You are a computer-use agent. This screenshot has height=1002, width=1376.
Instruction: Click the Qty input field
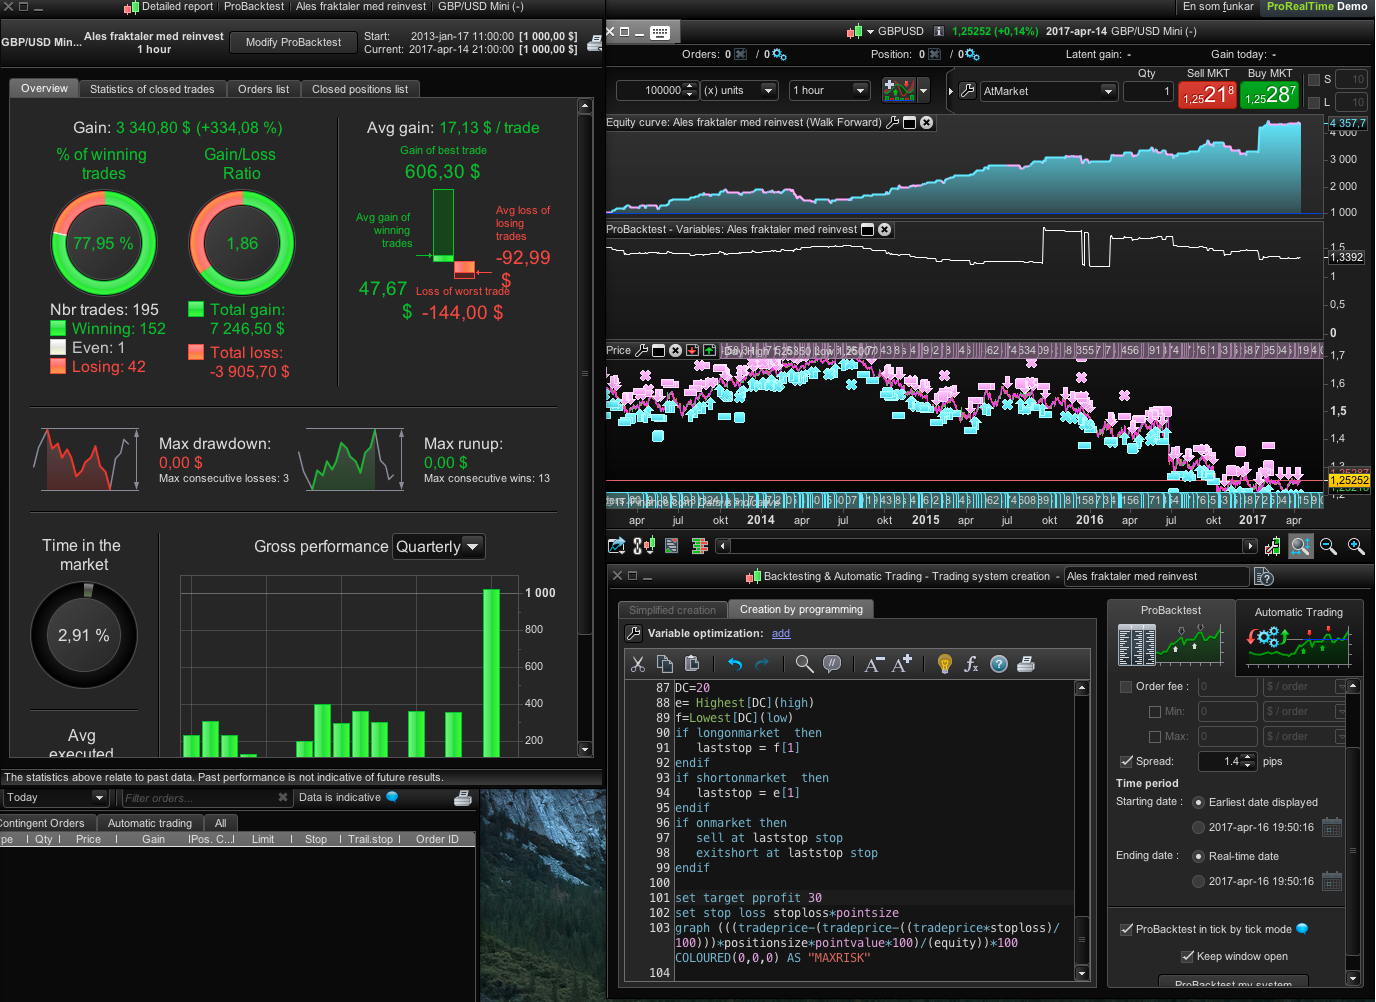point(1147,91)
